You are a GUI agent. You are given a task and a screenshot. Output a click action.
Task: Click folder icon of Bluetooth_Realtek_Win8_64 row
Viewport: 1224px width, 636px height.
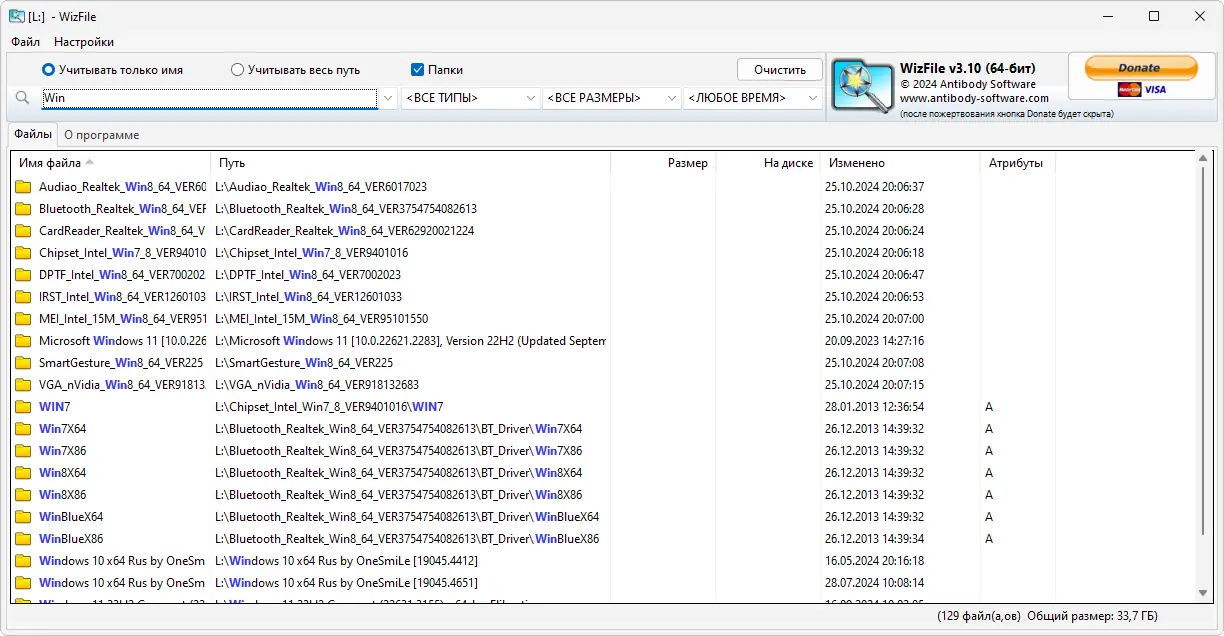click(23, 209)
